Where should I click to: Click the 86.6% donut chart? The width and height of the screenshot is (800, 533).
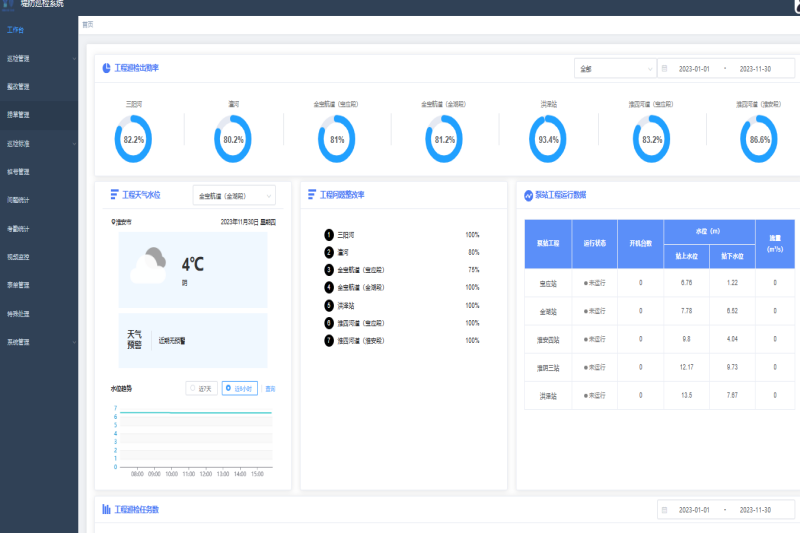(759, 139)
